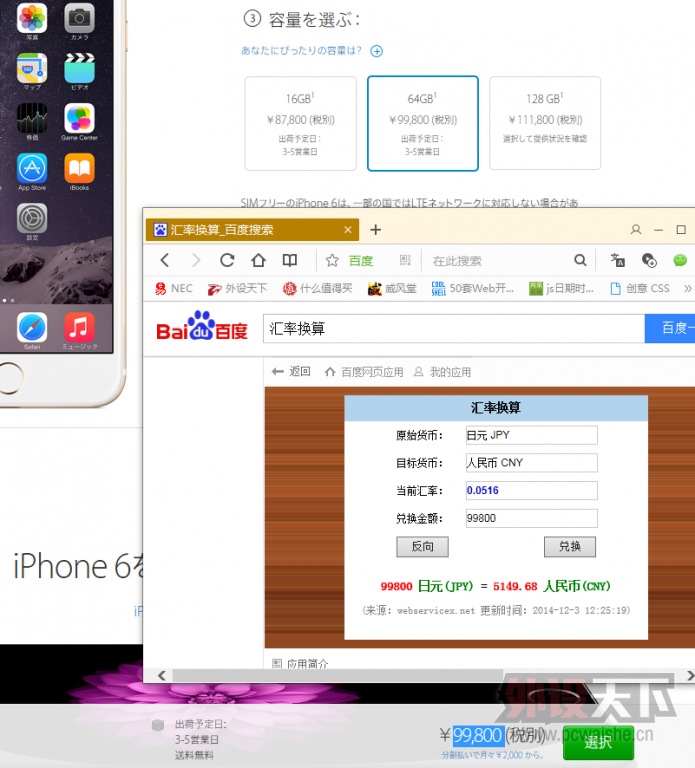This screenshot has width=695, height=768.
Task: Open the Maps app icon on iPhone
Action: point(32,68)
